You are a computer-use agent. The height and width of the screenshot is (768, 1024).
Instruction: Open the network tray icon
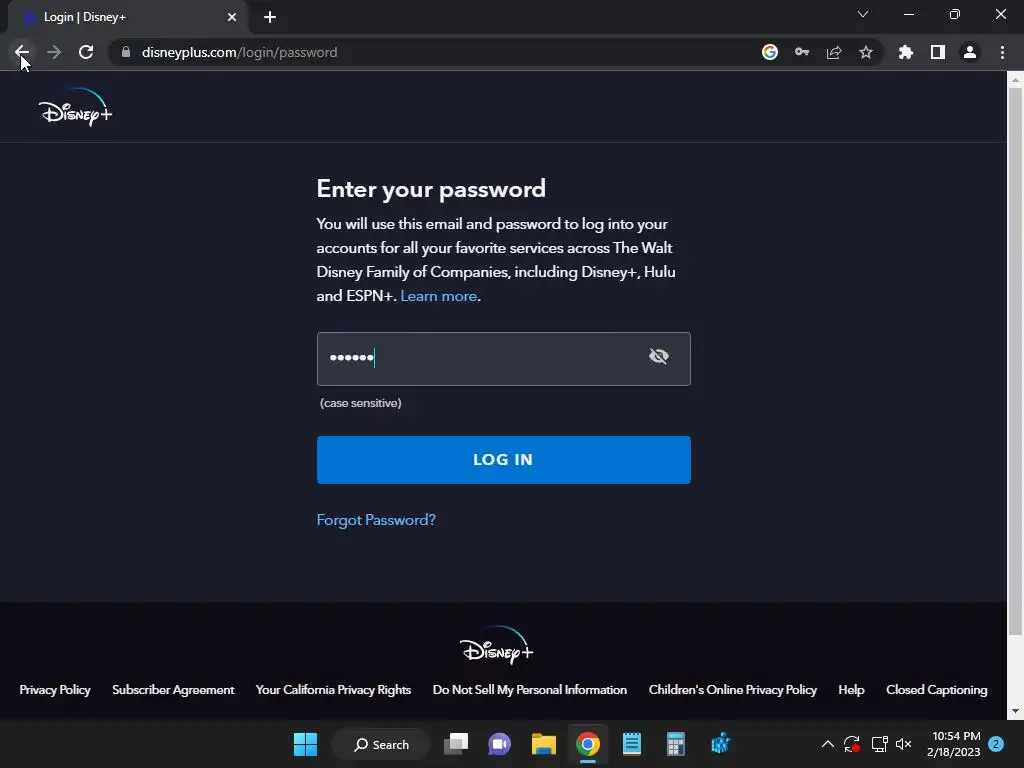point(879,744)
